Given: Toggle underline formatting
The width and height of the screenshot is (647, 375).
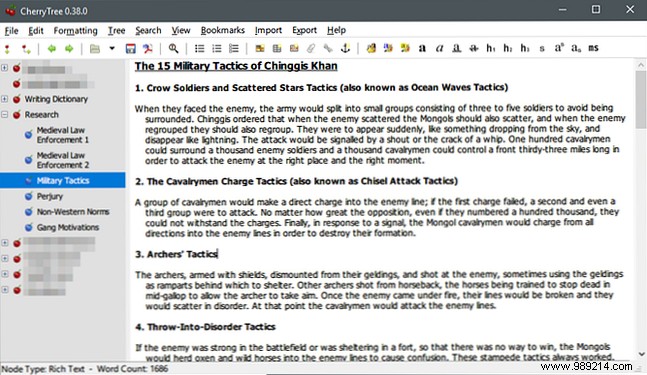Looking at the screenshot, I should [x=456, y=48].
